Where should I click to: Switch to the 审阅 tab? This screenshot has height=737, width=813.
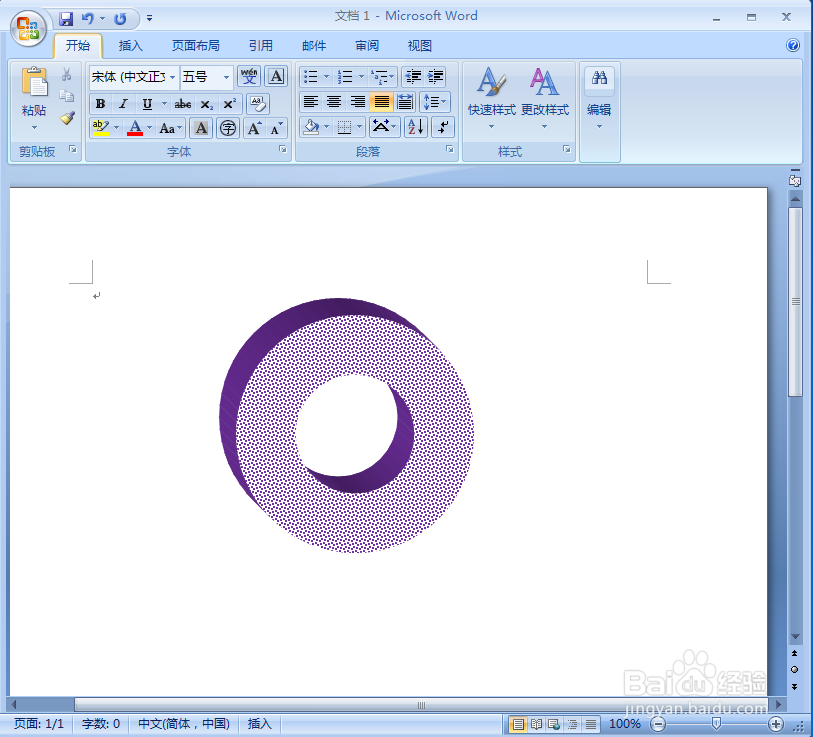click(x=367, y=46)
